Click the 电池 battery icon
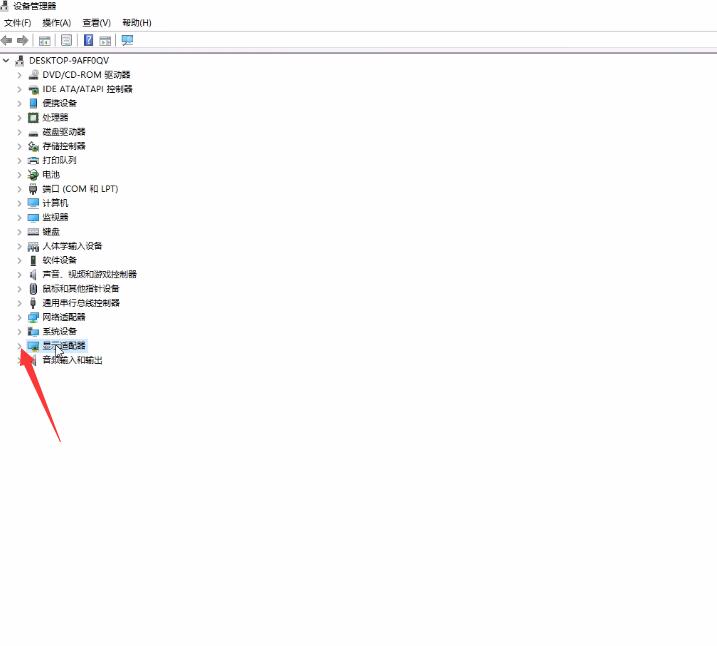Screen dimensions: 717x646 point(33,175)
